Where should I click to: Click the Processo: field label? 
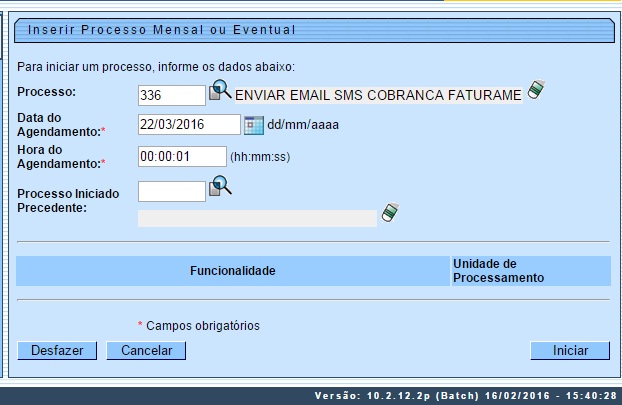tap(46, 92)
